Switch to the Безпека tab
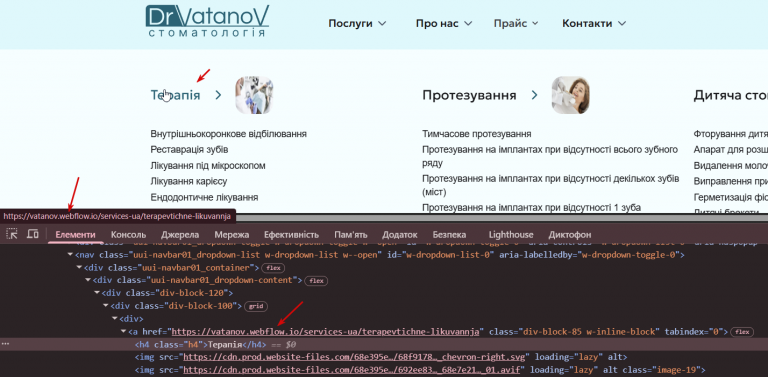The width and height of the screenshot is (768, 377). pos(449,235)
